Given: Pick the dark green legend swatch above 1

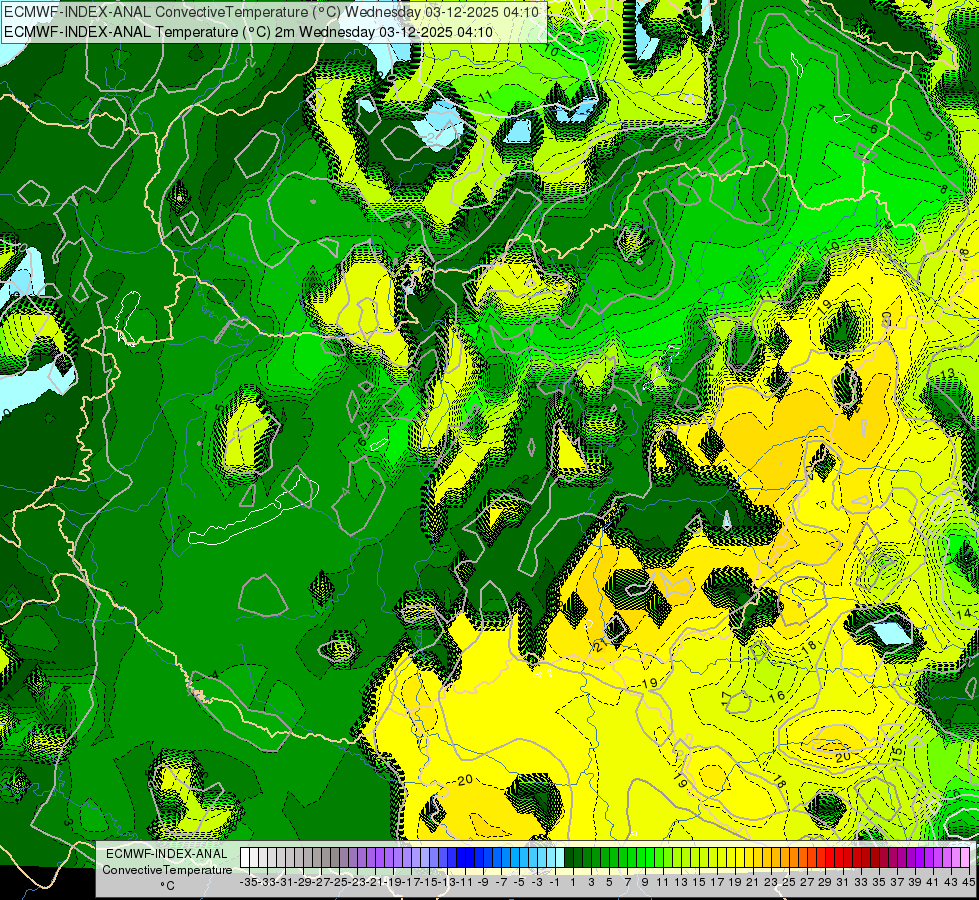Looking at the screenshot, I should pos(569,858).
